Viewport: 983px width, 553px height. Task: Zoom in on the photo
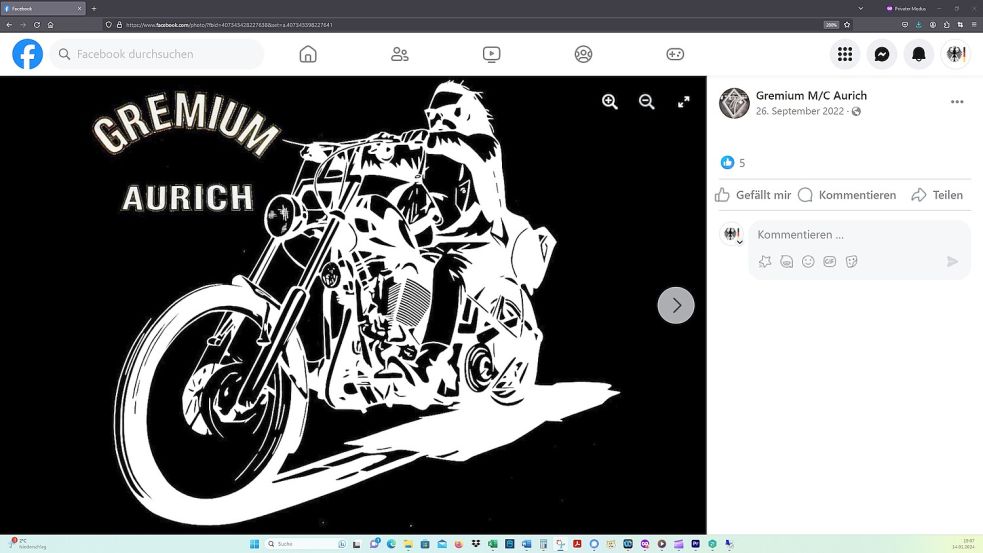click(609, 102)
